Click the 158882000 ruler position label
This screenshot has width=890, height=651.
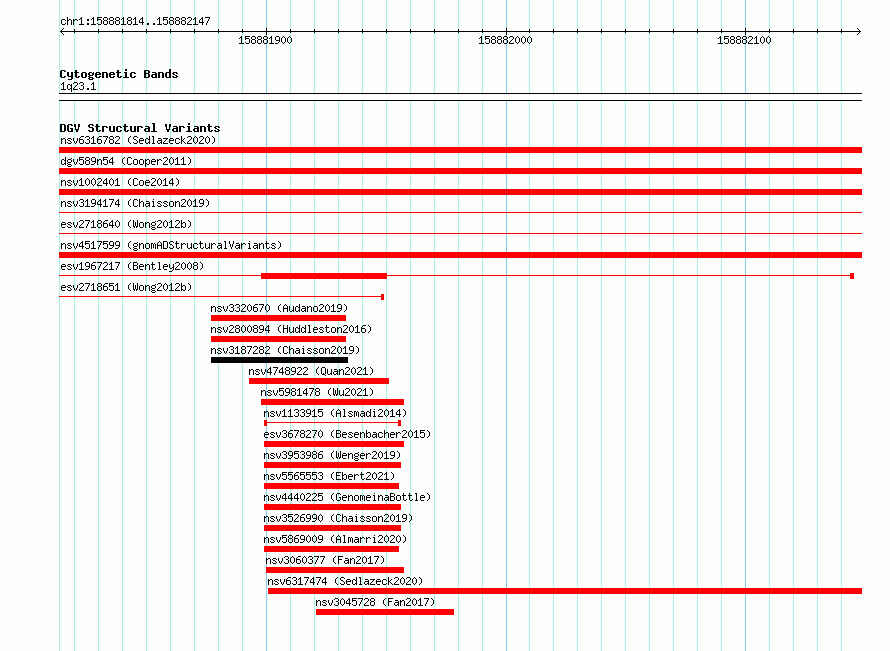505,40
